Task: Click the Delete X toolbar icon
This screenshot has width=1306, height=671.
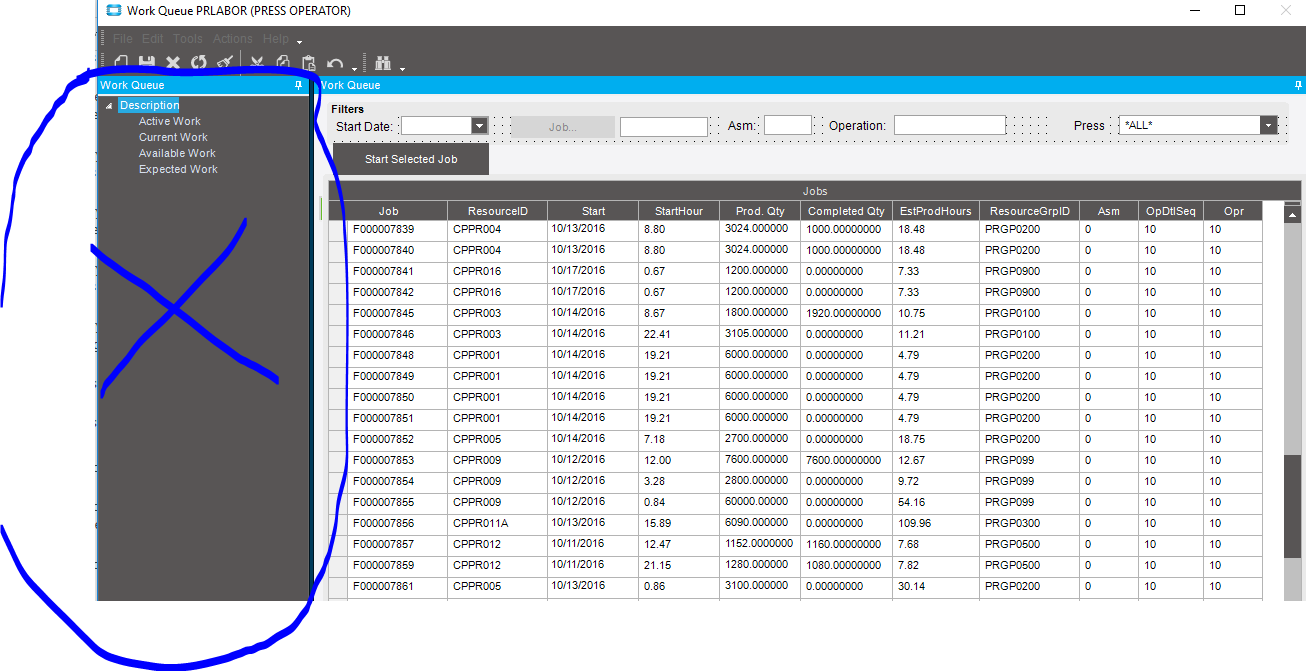Action: [172, 63]
